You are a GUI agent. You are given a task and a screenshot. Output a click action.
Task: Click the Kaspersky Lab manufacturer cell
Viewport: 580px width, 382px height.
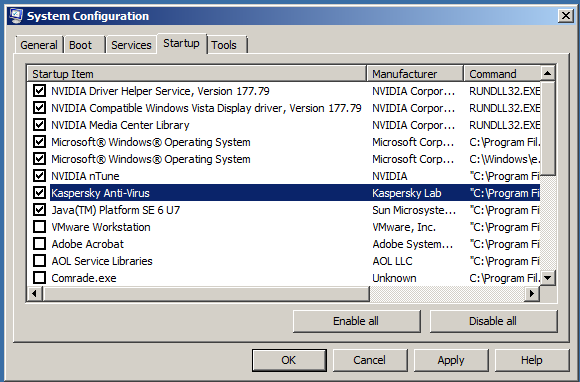click(407, 193)
